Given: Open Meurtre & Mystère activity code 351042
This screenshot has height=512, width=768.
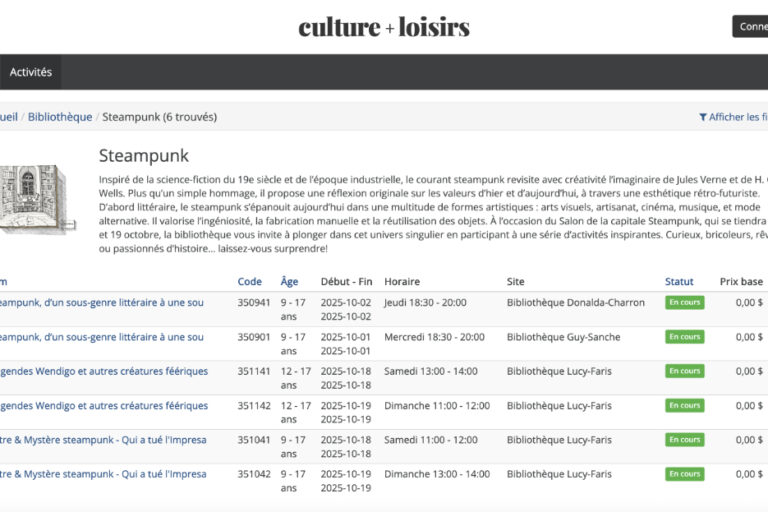Looking at the screenshot, I should pyautogui.click(x=101, y=474).
